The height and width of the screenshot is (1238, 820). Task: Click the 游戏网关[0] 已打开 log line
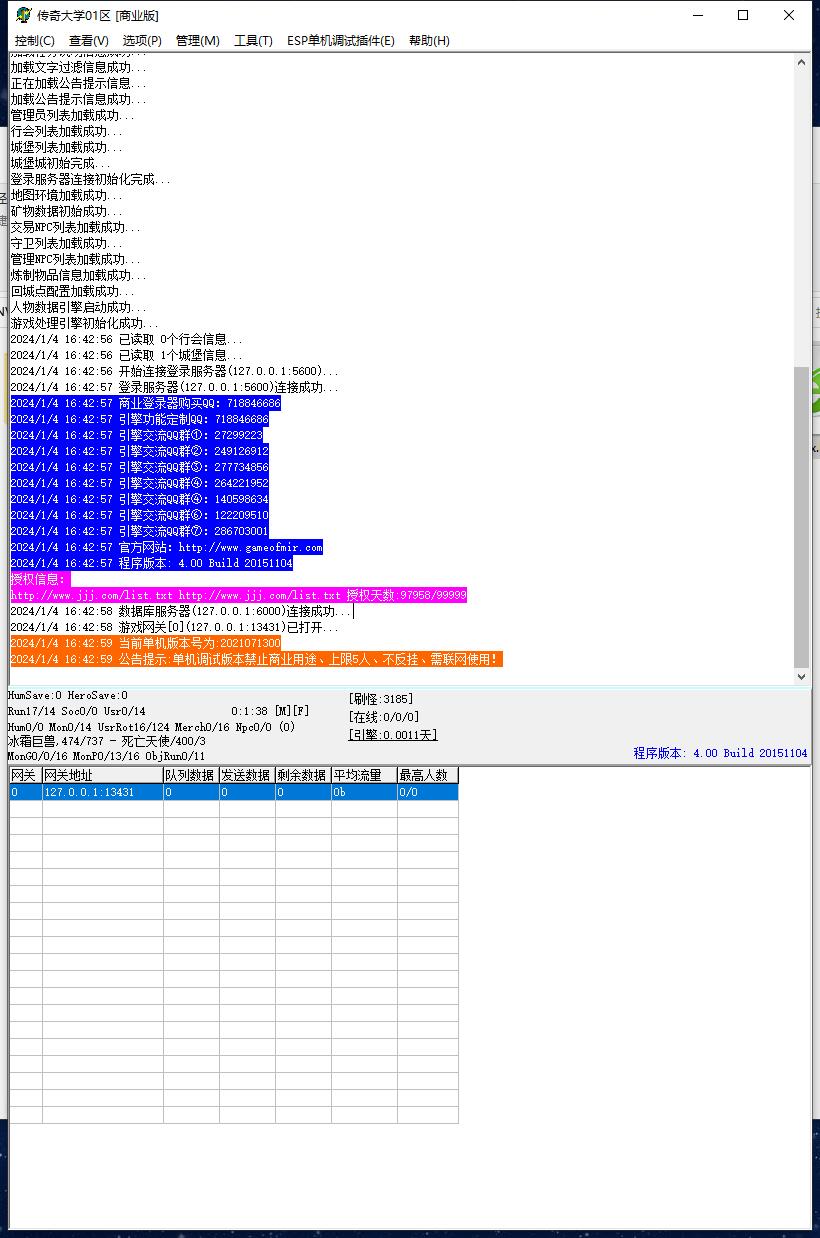(174, 627)
